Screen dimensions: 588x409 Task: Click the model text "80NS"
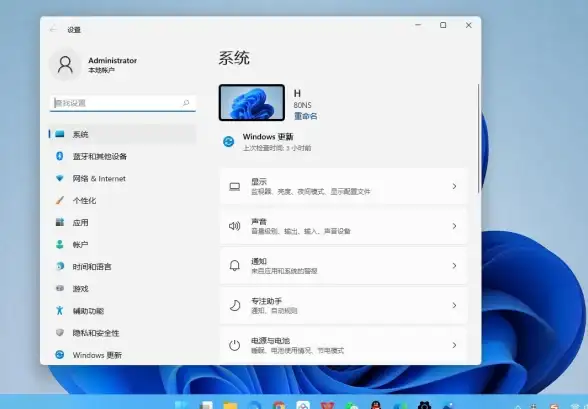tap(302, 105)
